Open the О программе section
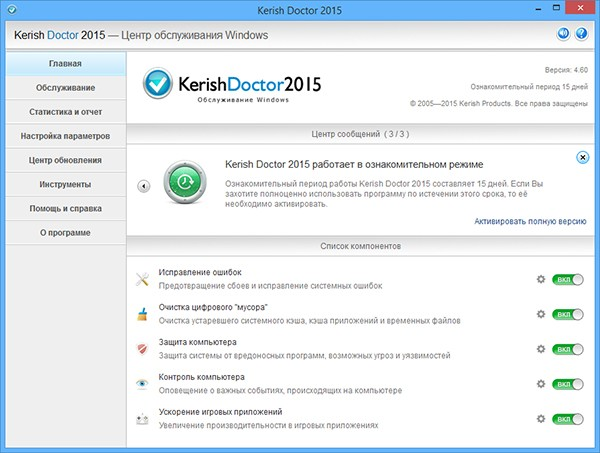 [x=66, y=232]
